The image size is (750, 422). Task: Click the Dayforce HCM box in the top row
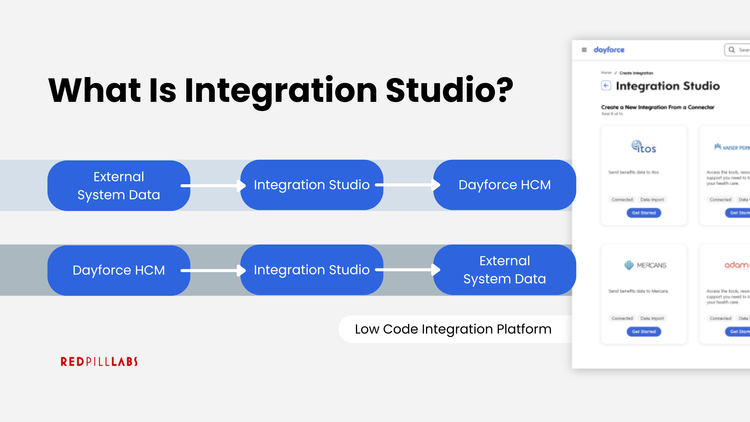click(x=505, y=185)
